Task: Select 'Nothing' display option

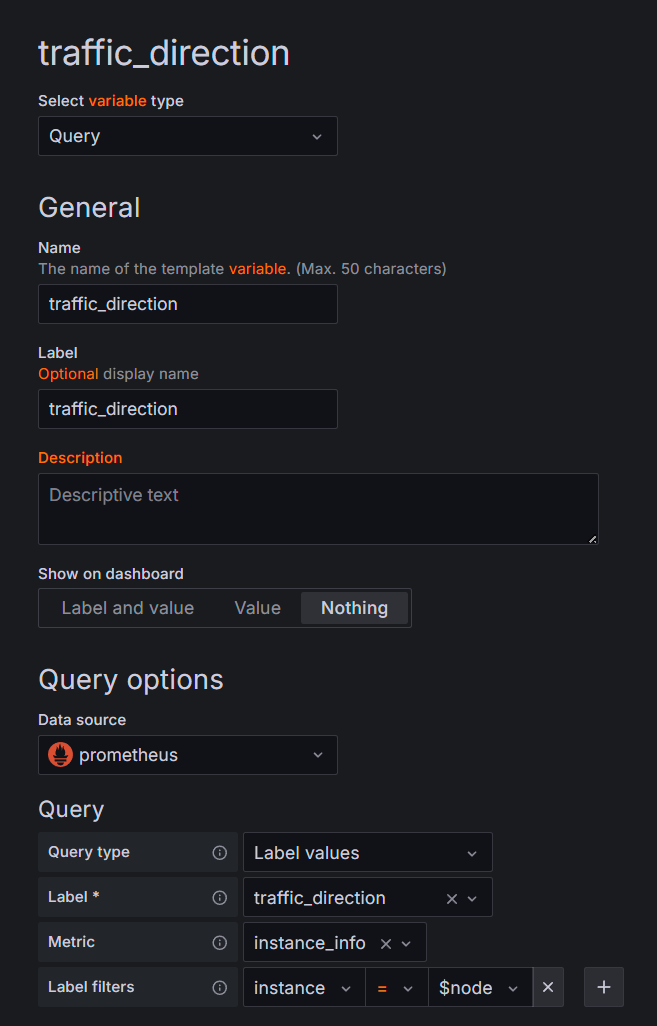Action: (354, 608)
